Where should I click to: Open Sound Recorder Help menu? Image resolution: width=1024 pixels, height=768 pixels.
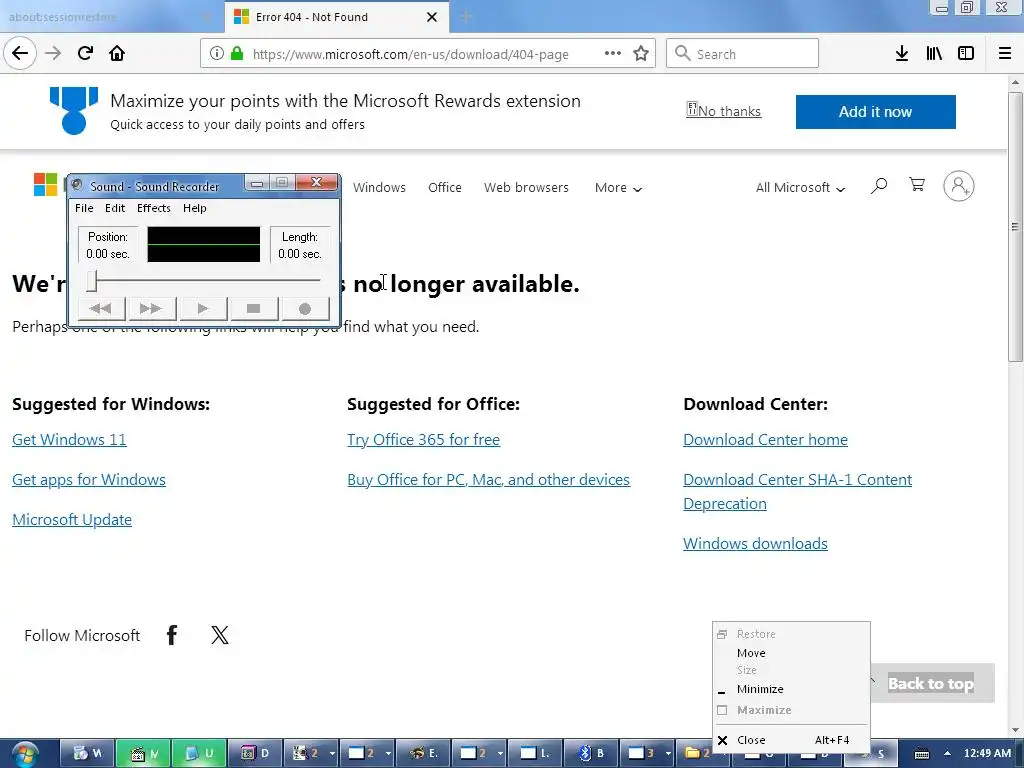click(195, 208)
